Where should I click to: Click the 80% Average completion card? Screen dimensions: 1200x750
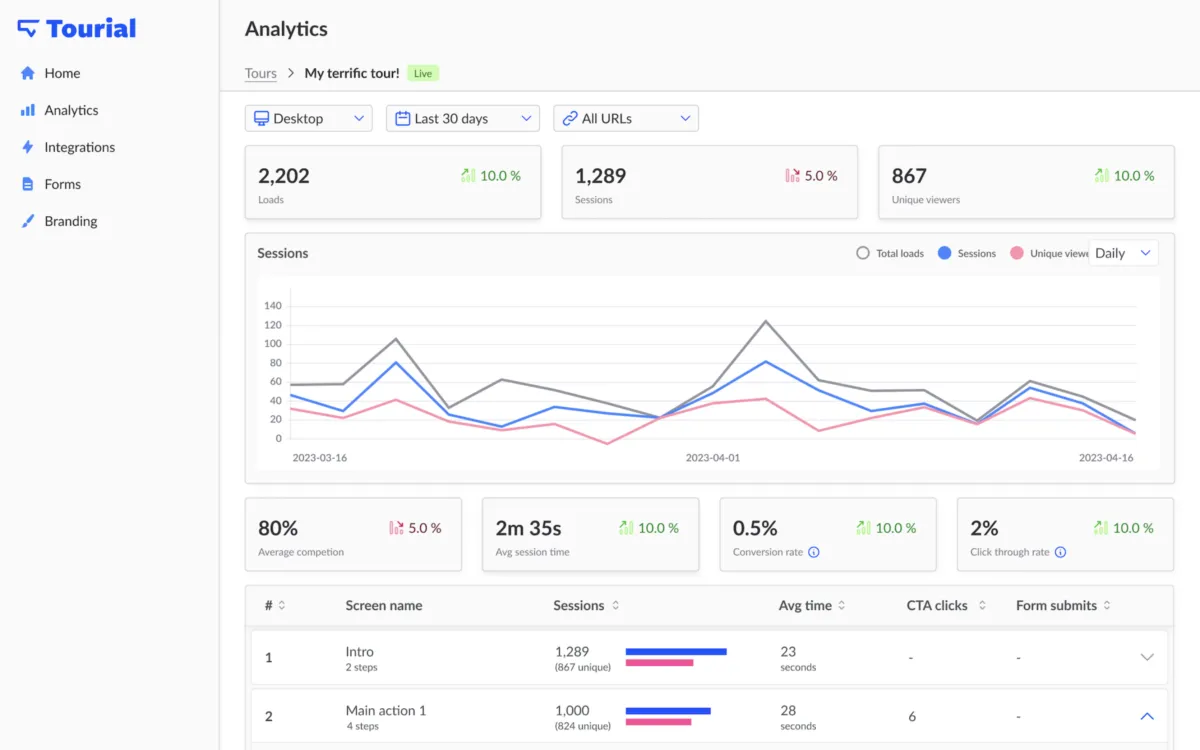click(353, 535)
